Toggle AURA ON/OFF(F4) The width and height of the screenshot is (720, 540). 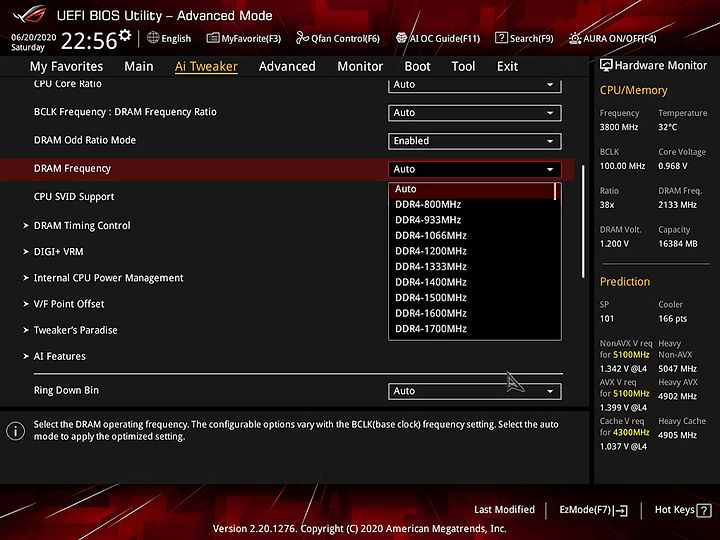coord(613,38)
